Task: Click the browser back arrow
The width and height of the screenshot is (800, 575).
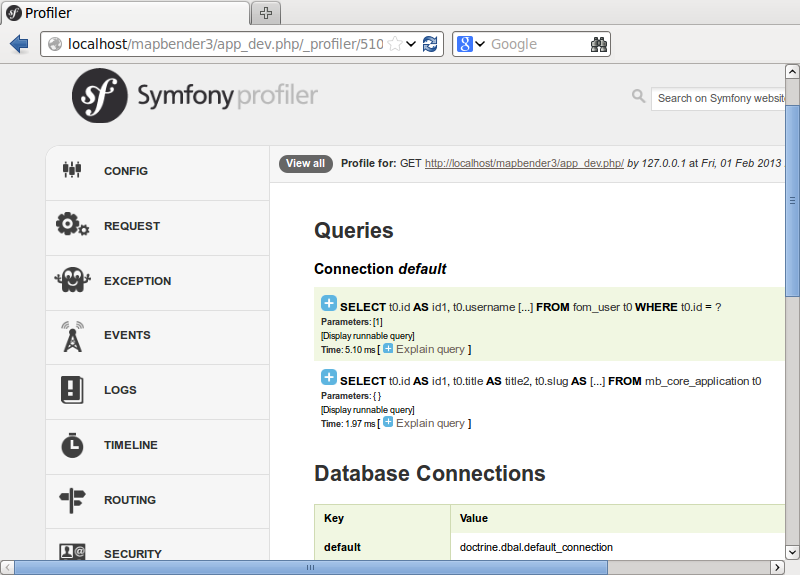Action: 19,44
